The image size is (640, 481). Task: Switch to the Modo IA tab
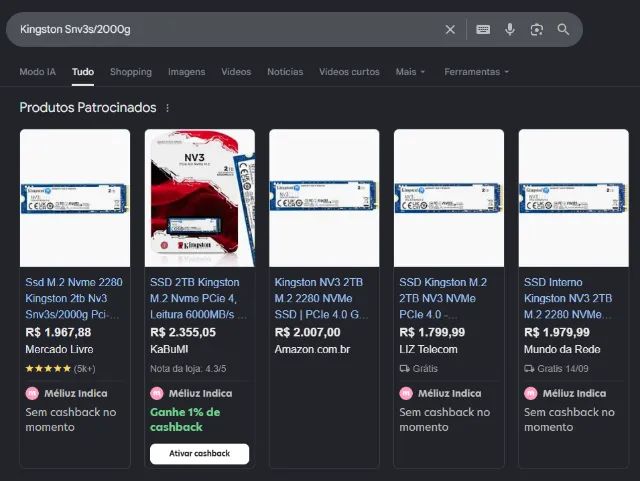tap(38, 72)
